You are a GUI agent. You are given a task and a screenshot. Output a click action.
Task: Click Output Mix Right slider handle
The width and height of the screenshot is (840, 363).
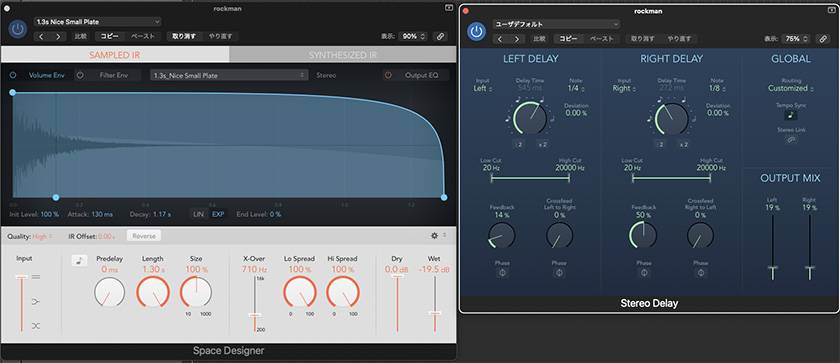coord(809,268)
